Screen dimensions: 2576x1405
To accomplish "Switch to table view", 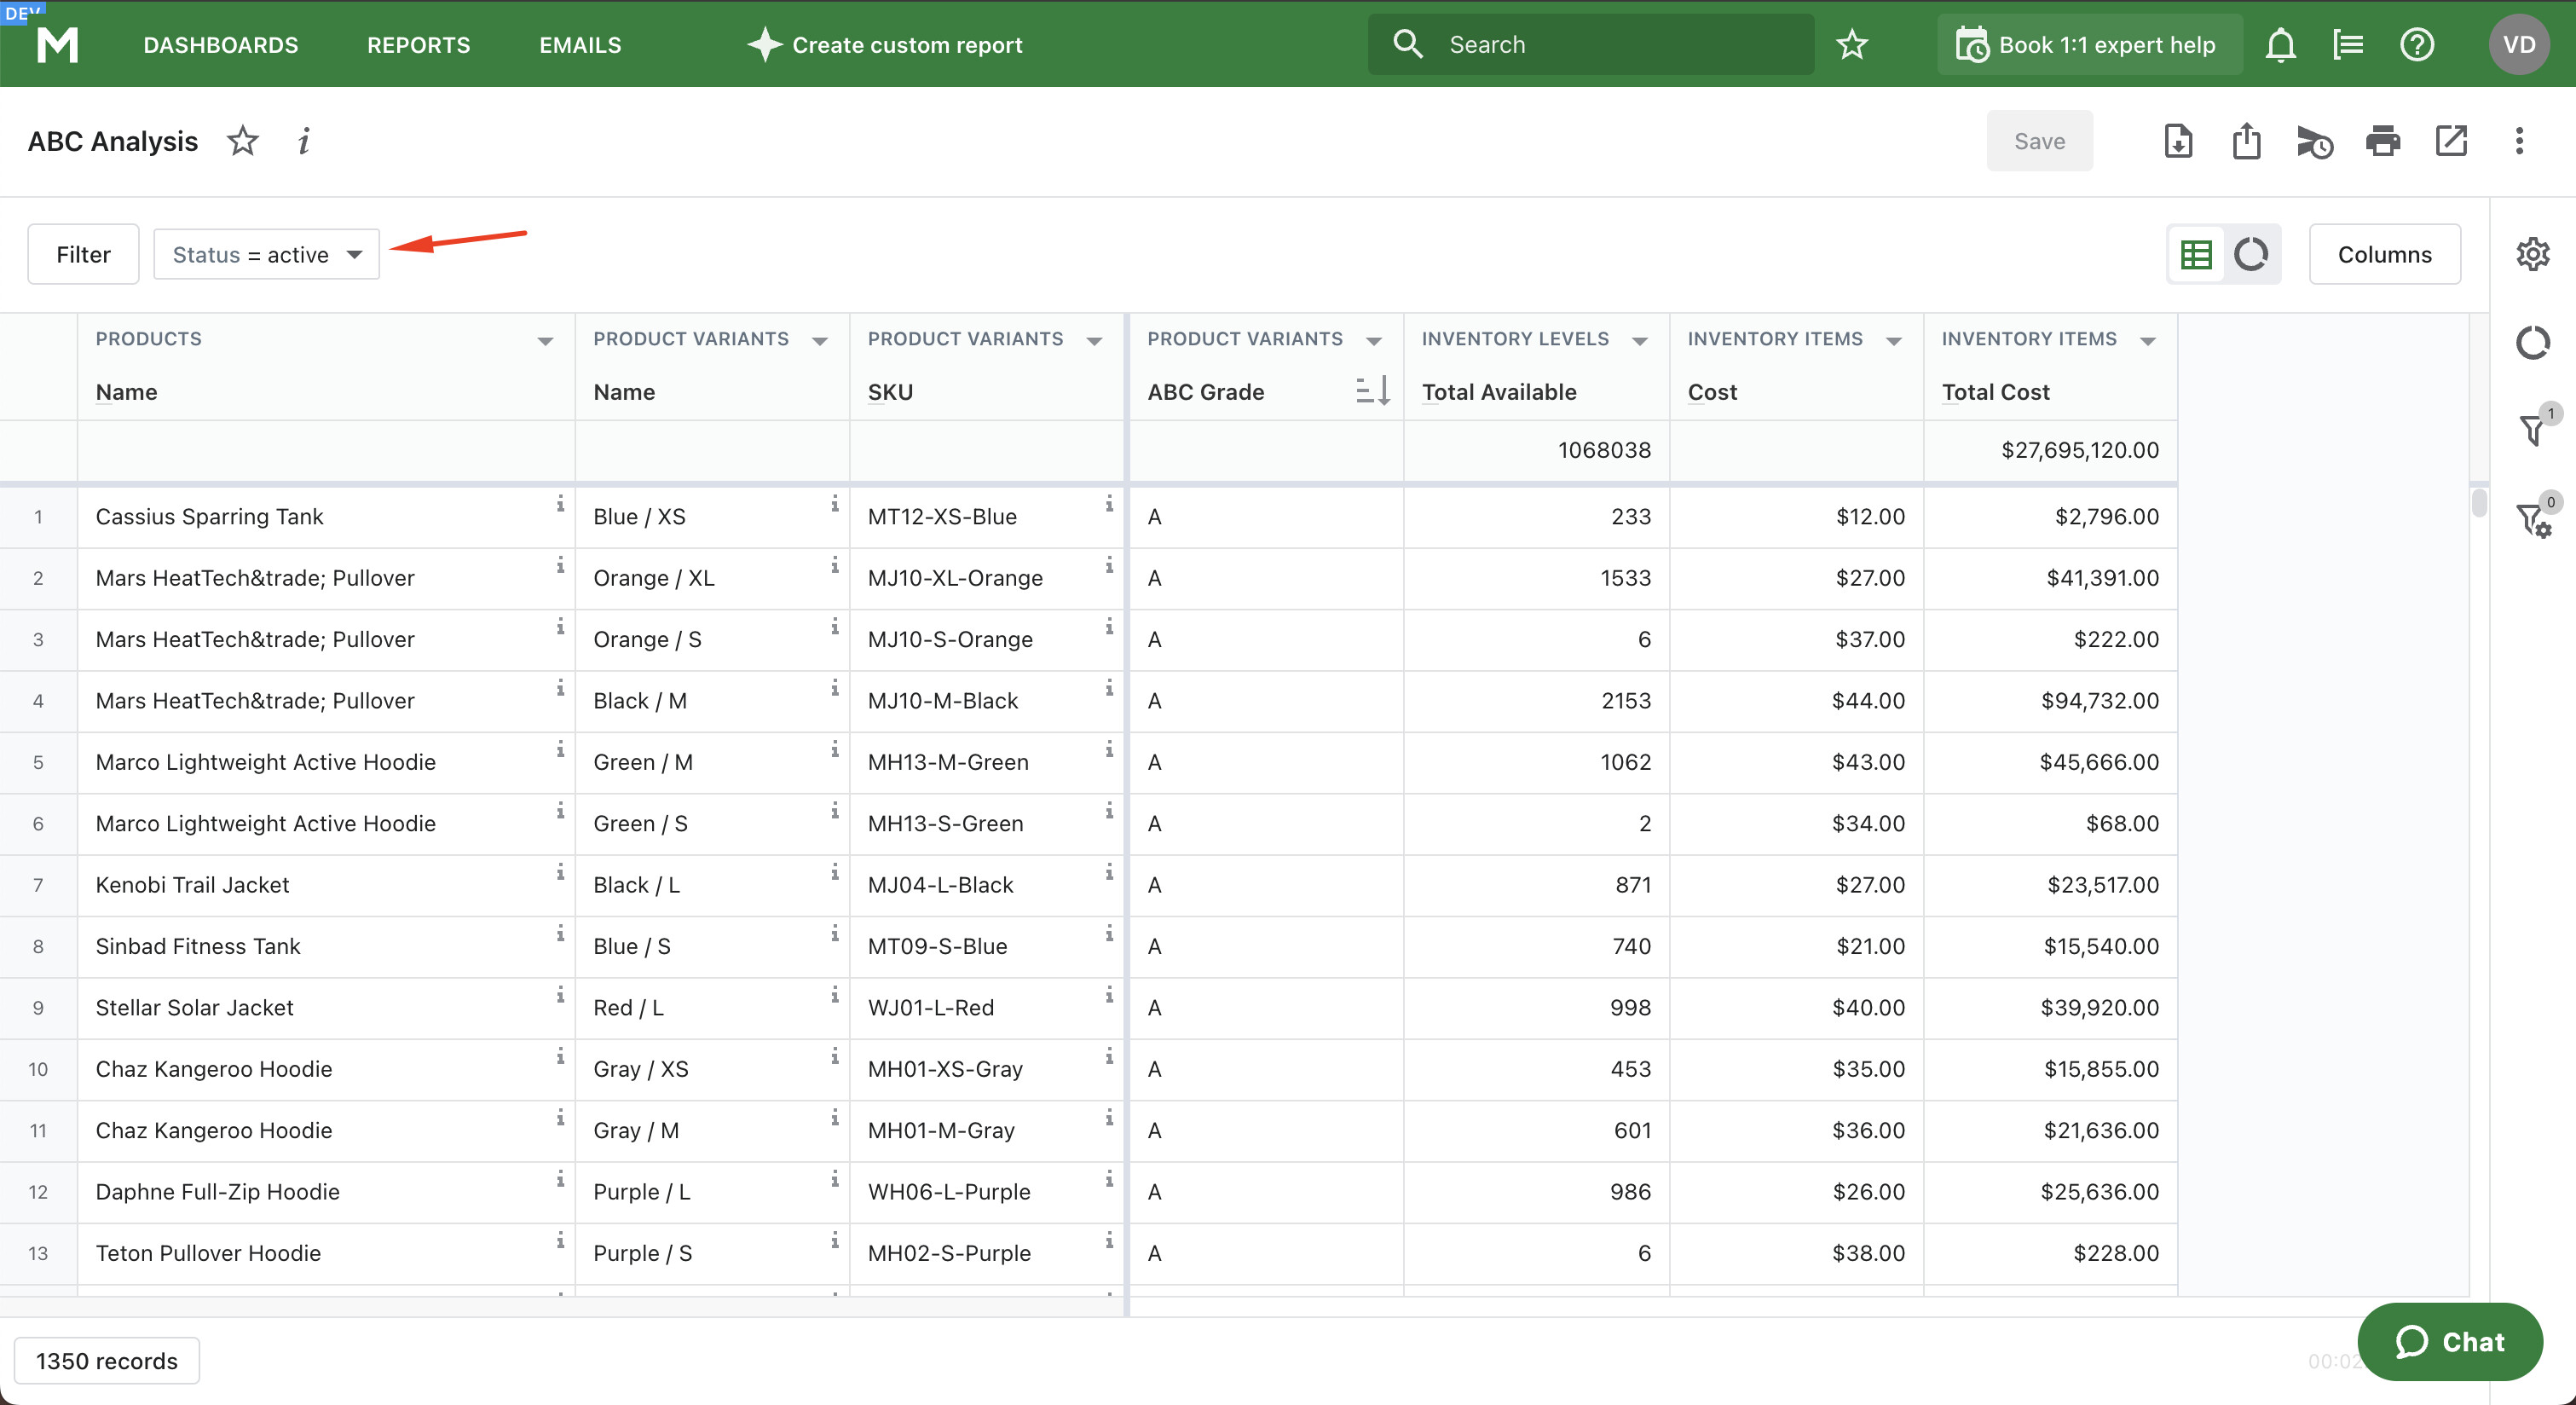I will 2196,254.
